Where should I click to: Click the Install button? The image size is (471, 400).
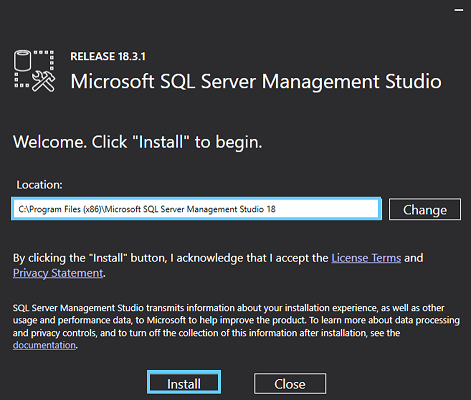tap(184, 383)
